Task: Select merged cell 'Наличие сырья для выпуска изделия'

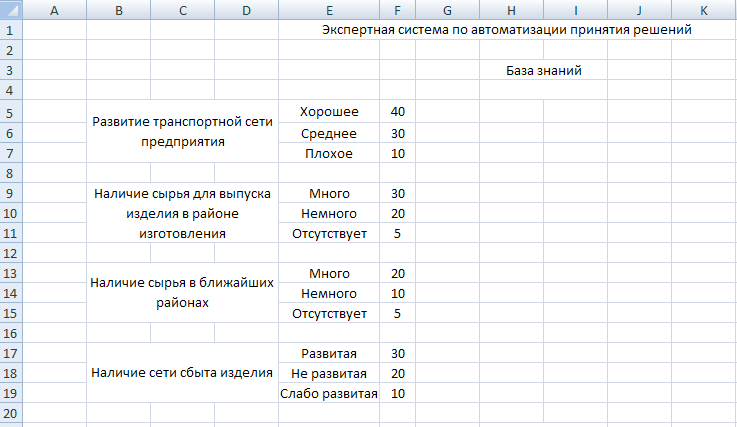Action: [x=182, y=213]
